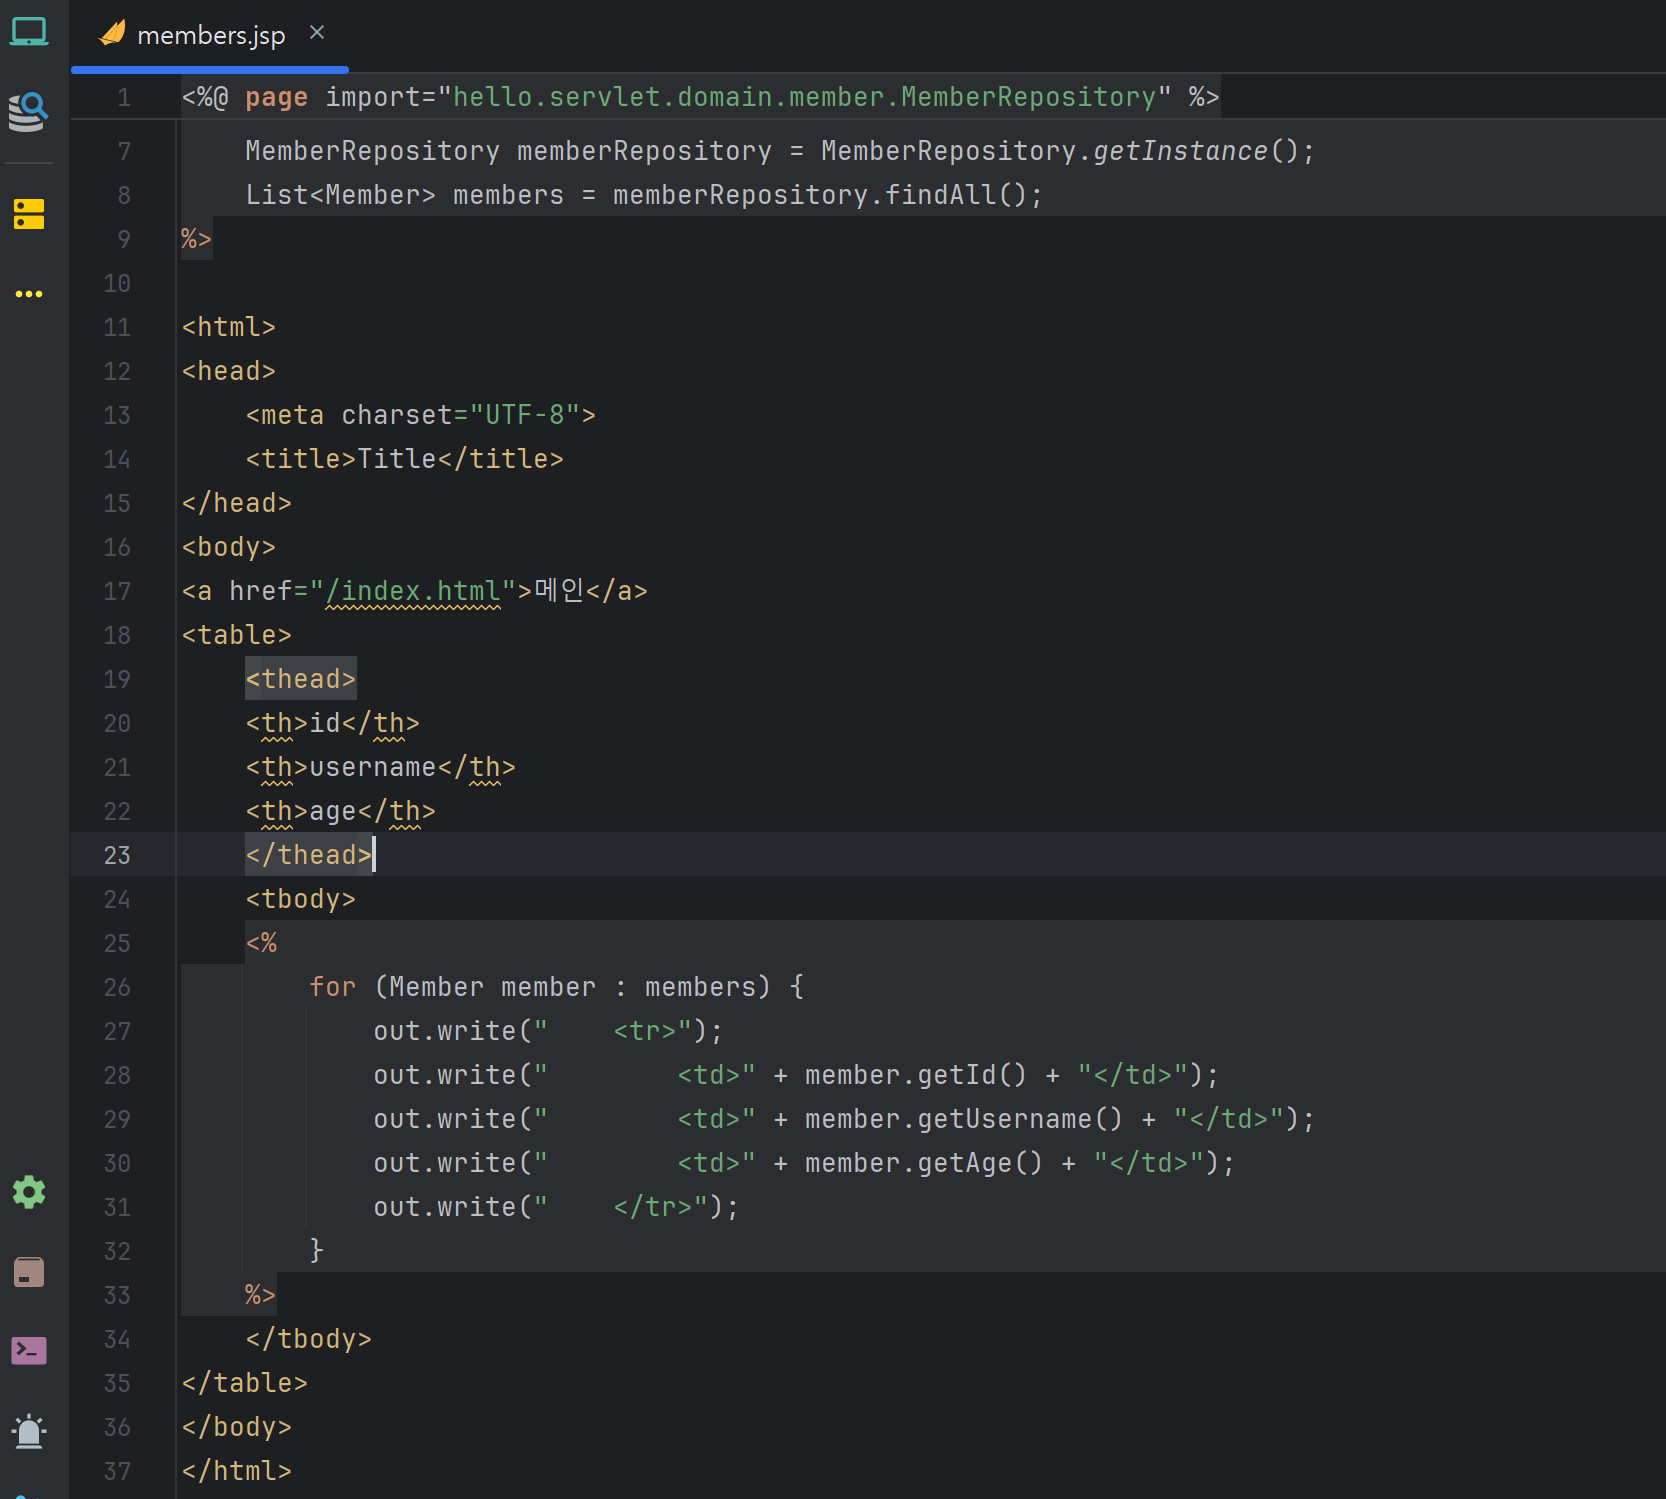Viewport: 1666px width, 1499px height.
Task: Open the green Services gear icon
Action: pyautogui.click(x=29, y=1192)
